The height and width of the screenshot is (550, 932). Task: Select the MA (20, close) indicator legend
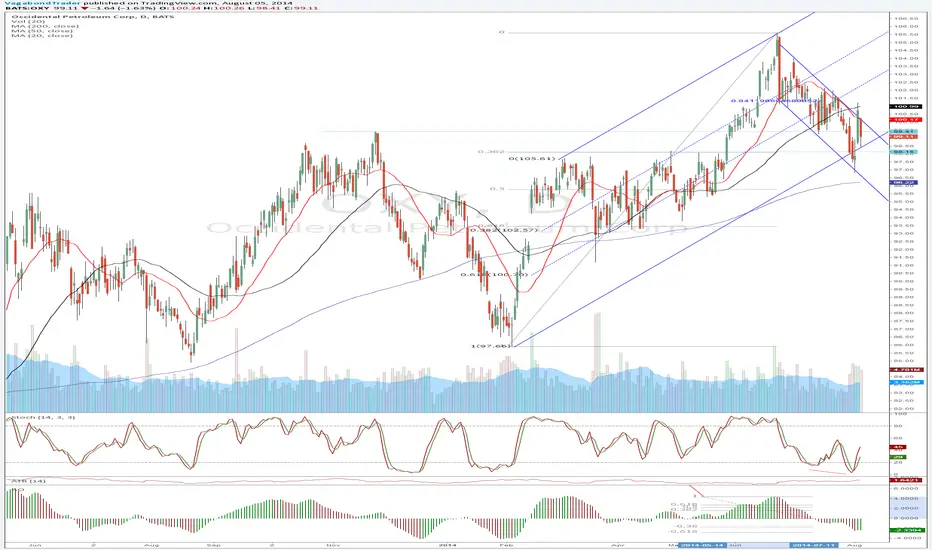tap(42, 36)
